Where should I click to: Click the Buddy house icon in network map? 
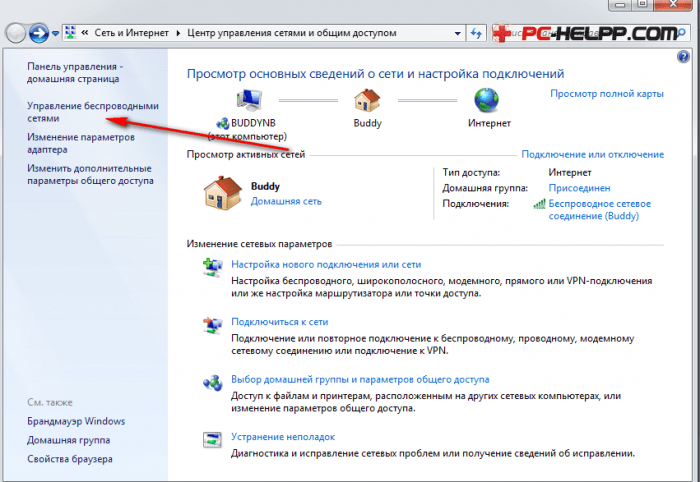[x=367, y=100]
